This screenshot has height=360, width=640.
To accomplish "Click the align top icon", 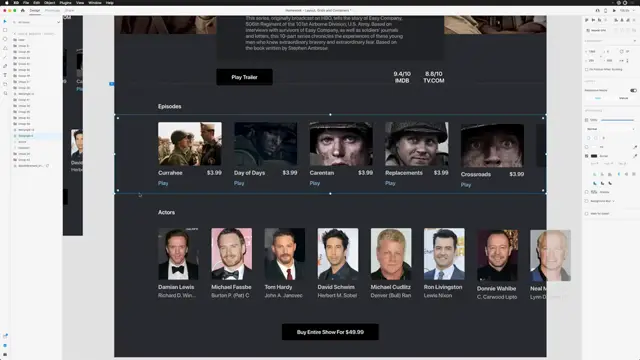I will [587, 20].
